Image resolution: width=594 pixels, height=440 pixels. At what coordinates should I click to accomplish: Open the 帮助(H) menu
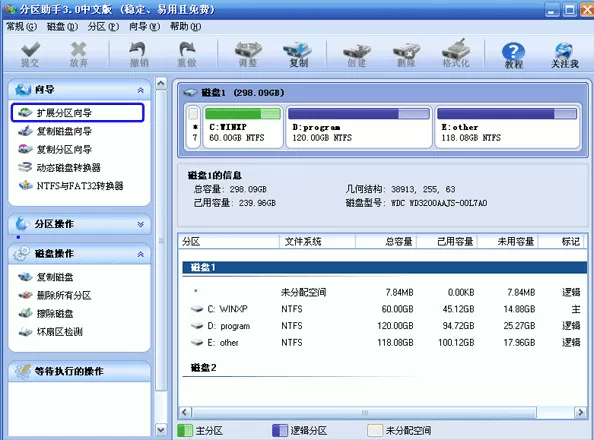tap(186, 27)
